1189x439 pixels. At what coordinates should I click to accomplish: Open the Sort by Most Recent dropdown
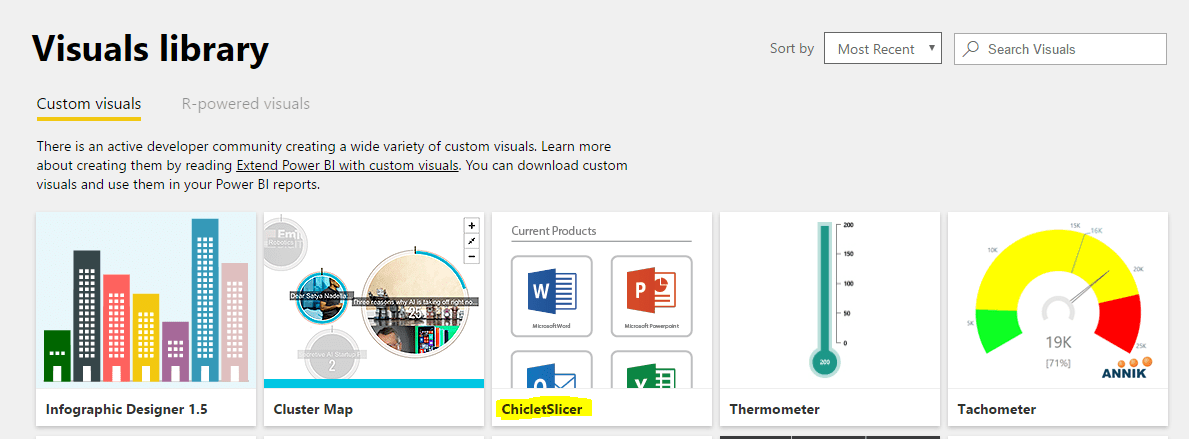(x=883, y=49)
